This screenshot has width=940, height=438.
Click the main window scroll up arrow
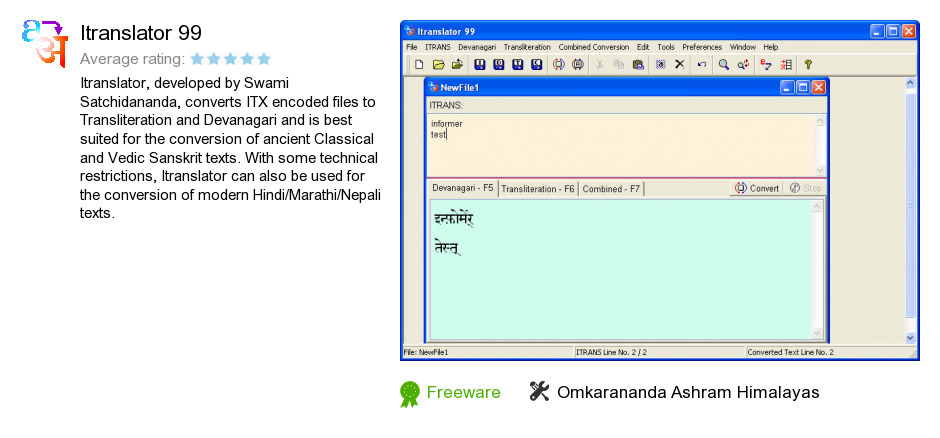tap(911, 83)
